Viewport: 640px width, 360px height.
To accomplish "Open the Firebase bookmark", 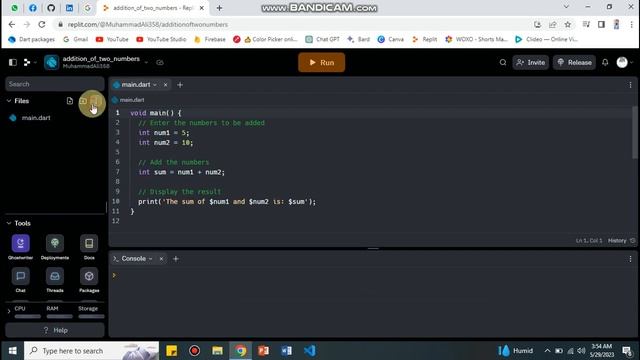I will point(210,39).
